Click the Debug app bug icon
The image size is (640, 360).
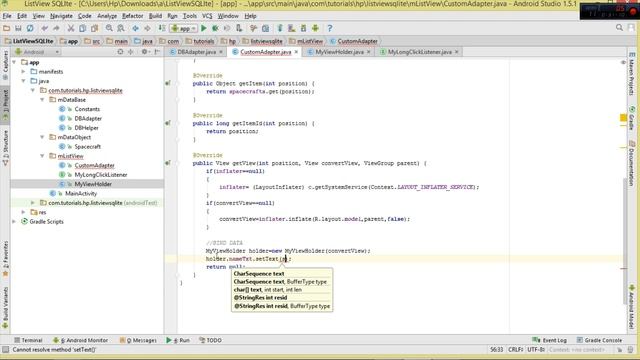coord(215,28)
